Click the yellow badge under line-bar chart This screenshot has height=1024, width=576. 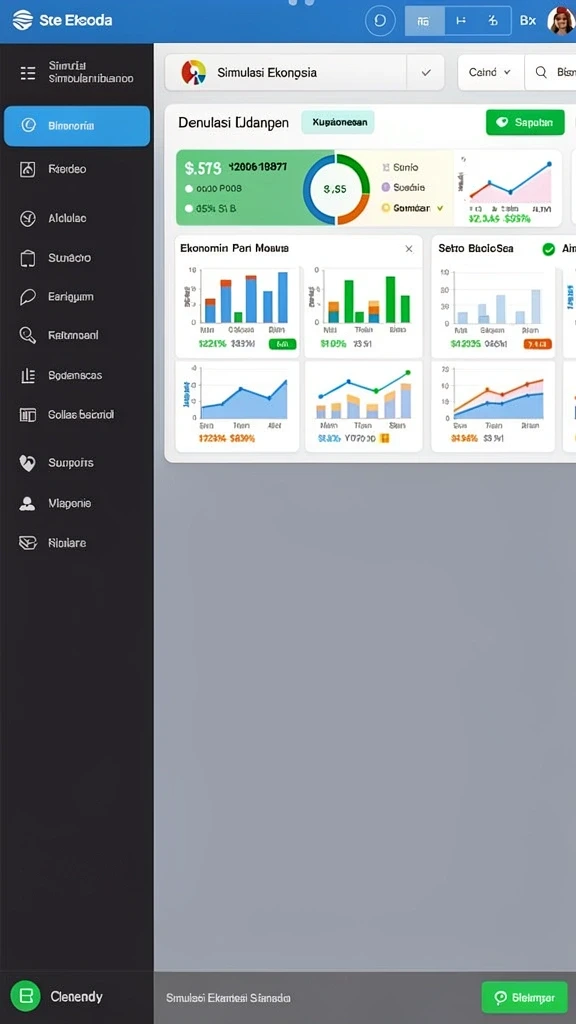pos(384,439)
